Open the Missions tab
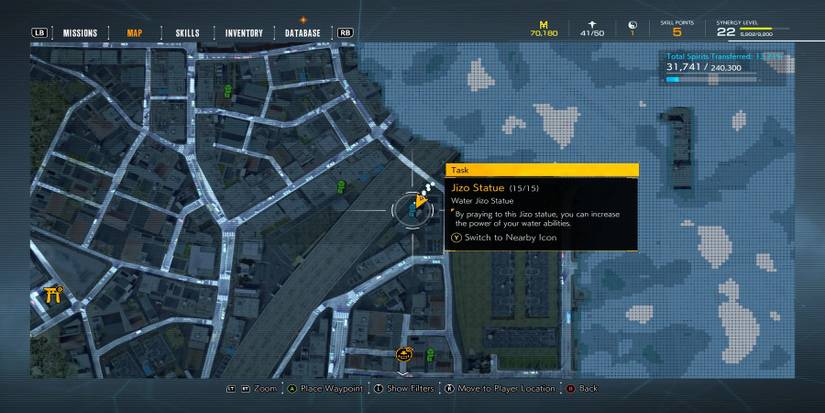 click(80, 33)
